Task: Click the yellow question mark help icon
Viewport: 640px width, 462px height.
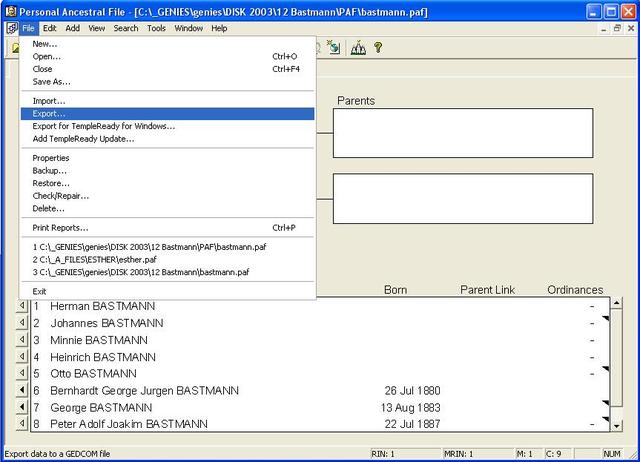Action: (x=378, y=48)
